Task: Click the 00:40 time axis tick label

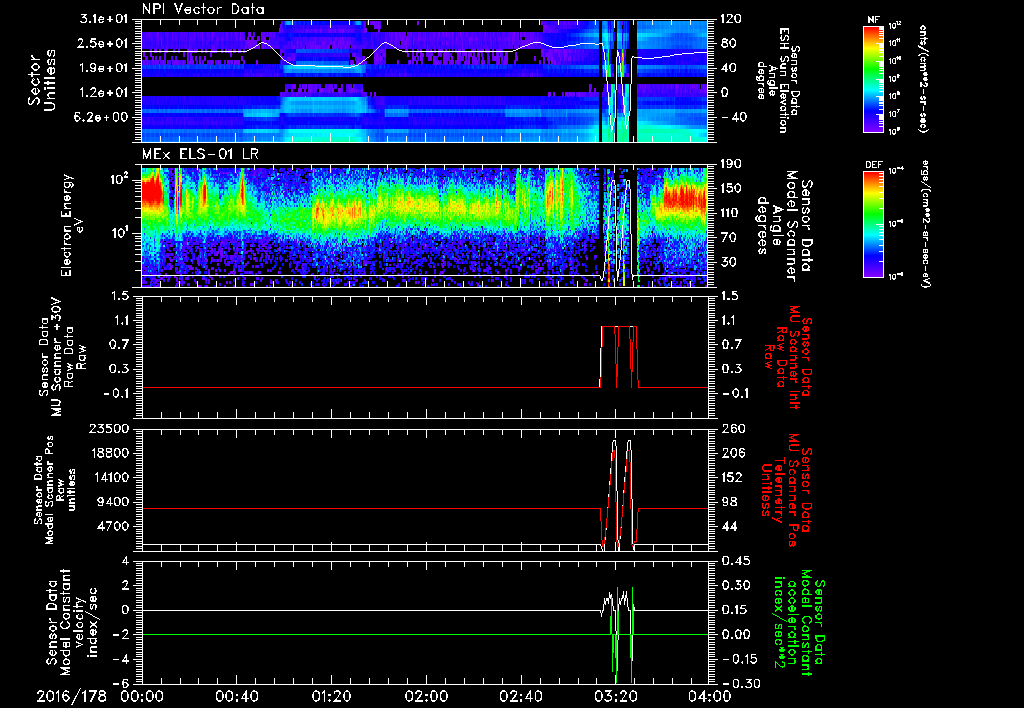Action: 236,696
